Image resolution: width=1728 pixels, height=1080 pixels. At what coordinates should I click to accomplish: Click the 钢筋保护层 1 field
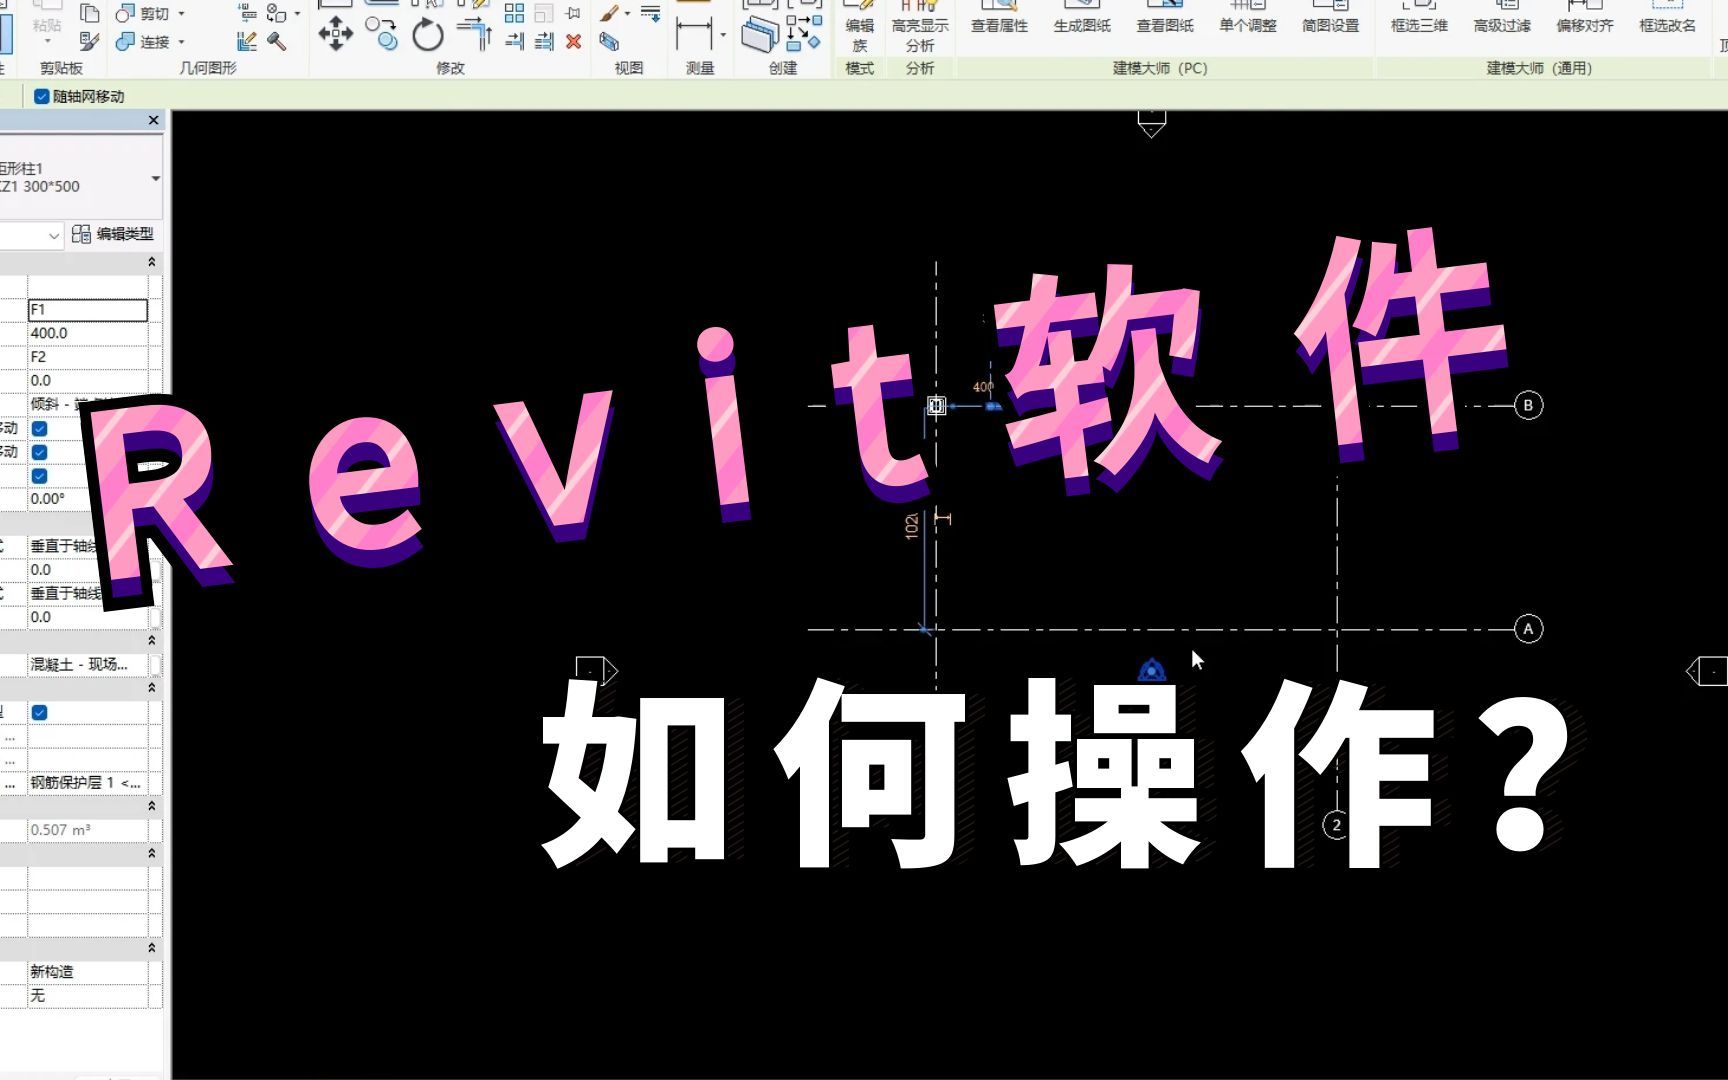point(88,783)
